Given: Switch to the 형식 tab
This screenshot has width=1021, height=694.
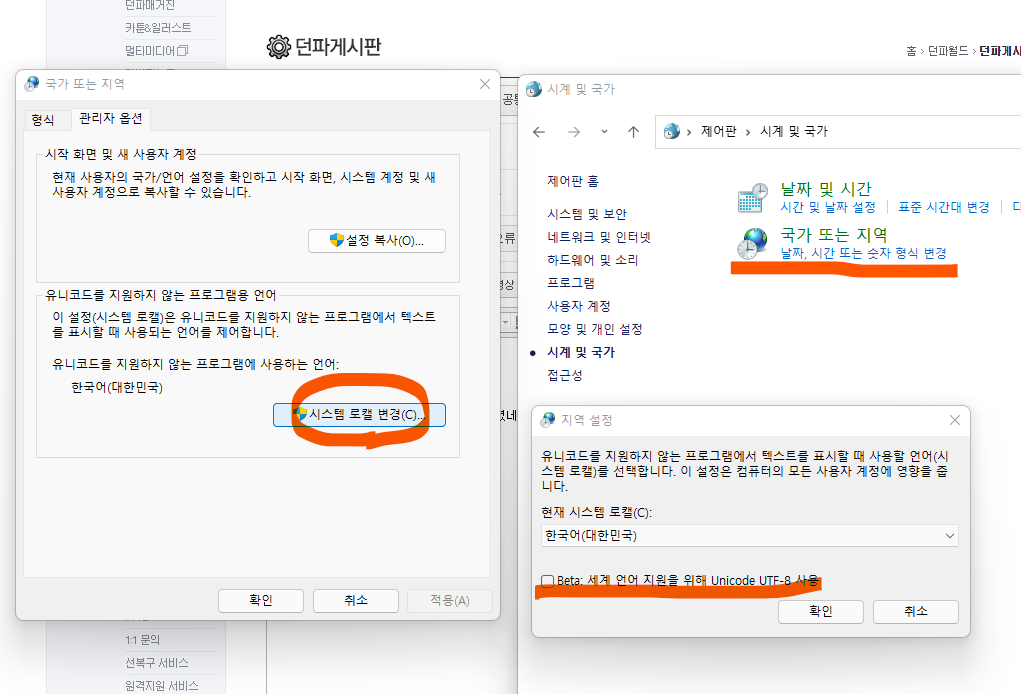Looking at the screenshot, I should (43, 119).
